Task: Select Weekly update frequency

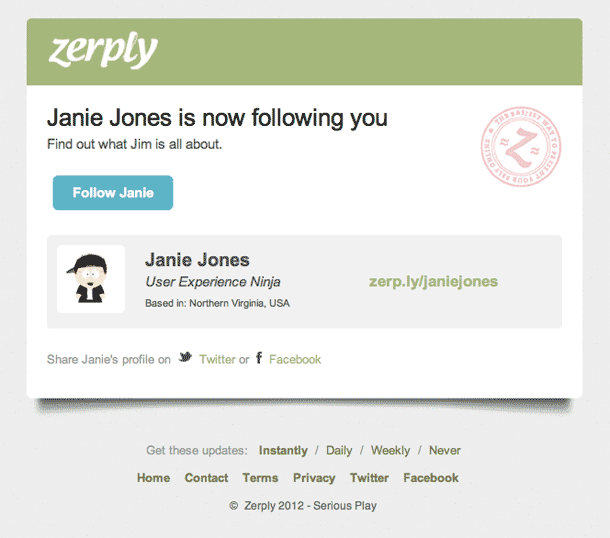Action: tap(390, 450)
